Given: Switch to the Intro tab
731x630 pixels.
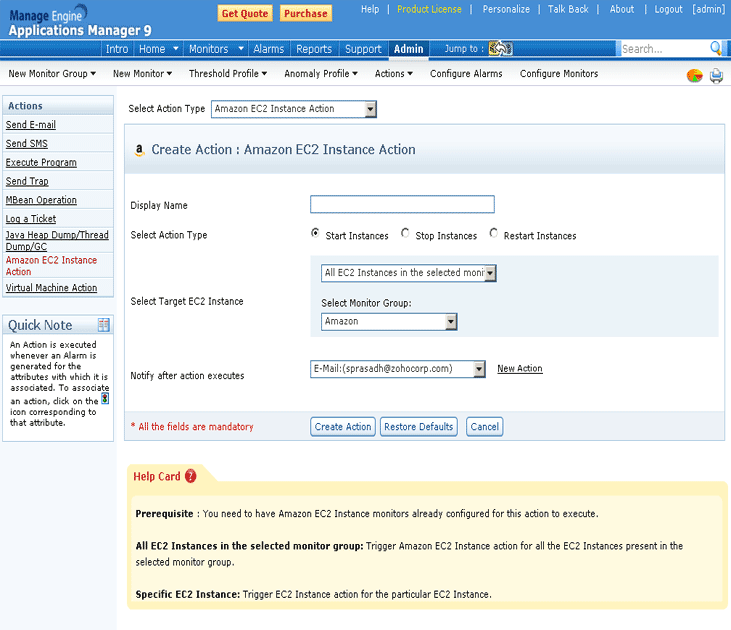Looking at the screenshot, I should point(117,49).
